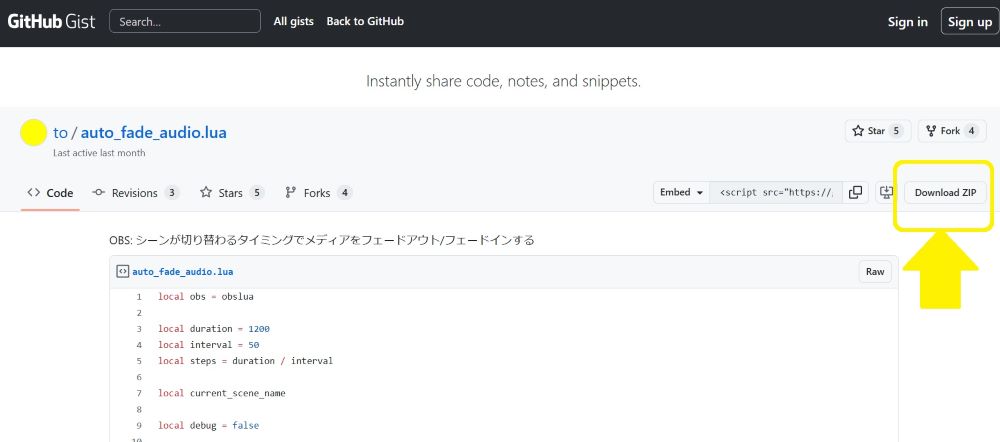Image resolution: width=1000 pixels, height=442 pixels.
Task: Focus the Search gists field
Action: pyautogui.click(x=185, y=21)
